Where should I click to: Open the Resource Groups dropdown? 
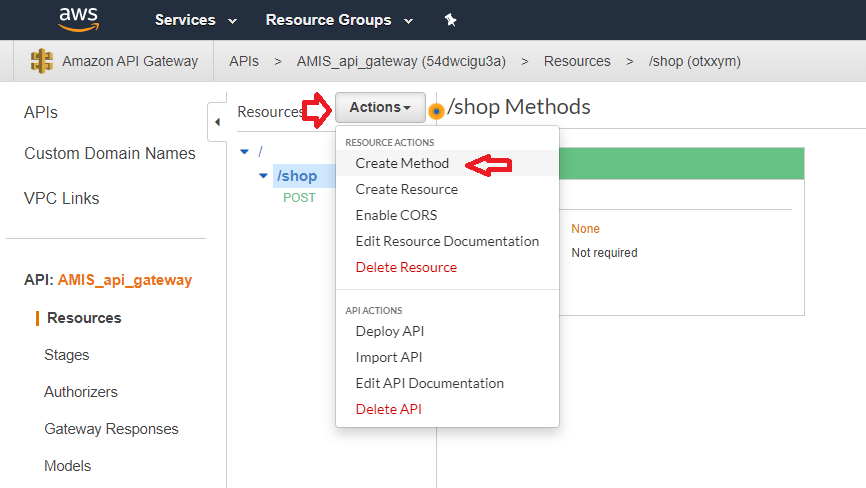pyautogui.click(x=339, y=20)
